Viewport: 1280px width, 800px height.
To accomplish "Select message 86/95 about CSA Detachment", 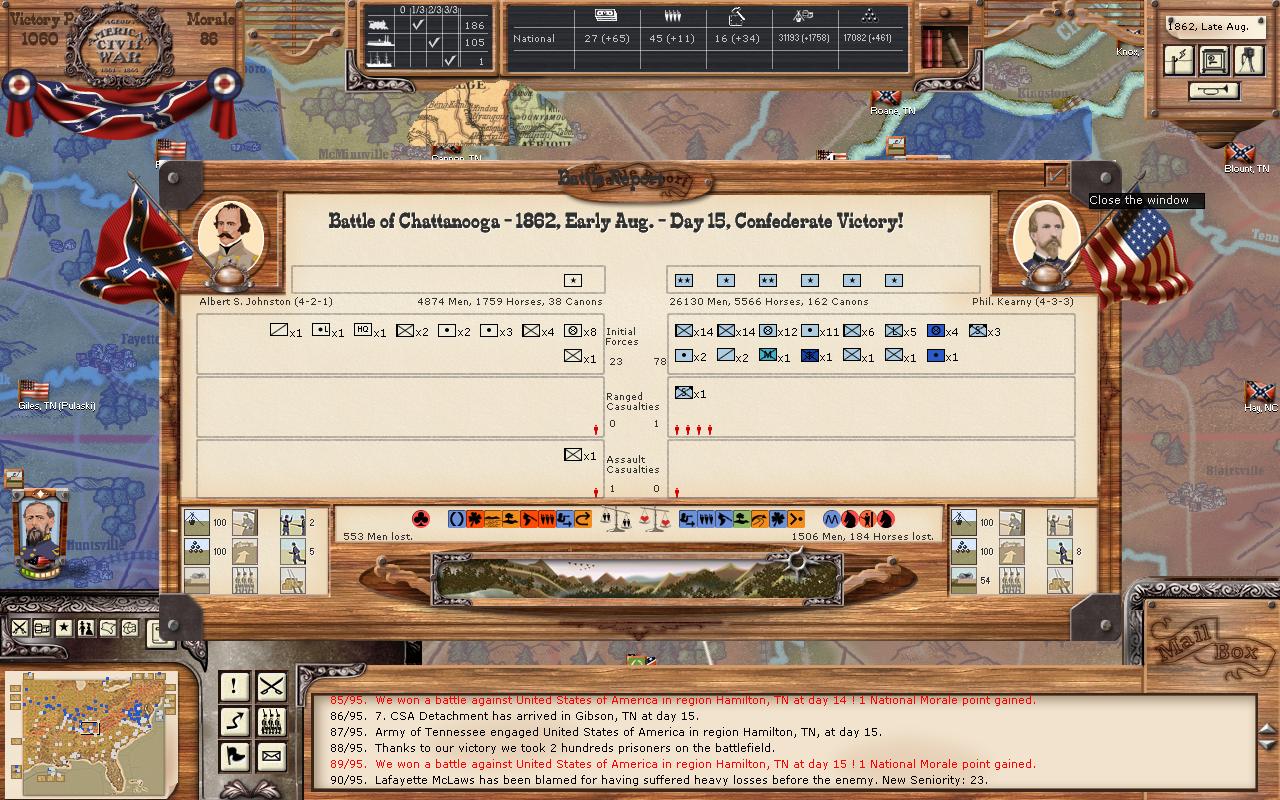I will click(536, 716).
